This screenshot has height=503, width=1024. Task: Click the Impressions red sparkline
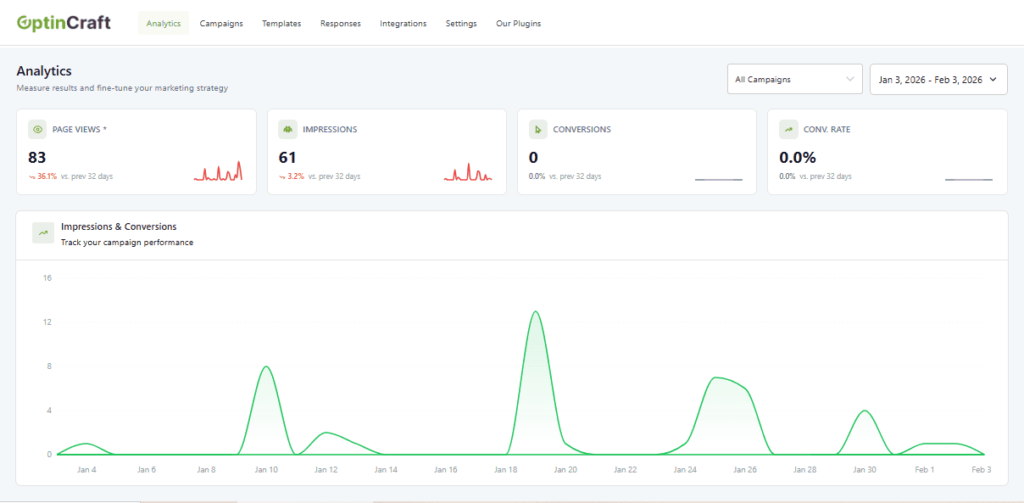[468, 173]
